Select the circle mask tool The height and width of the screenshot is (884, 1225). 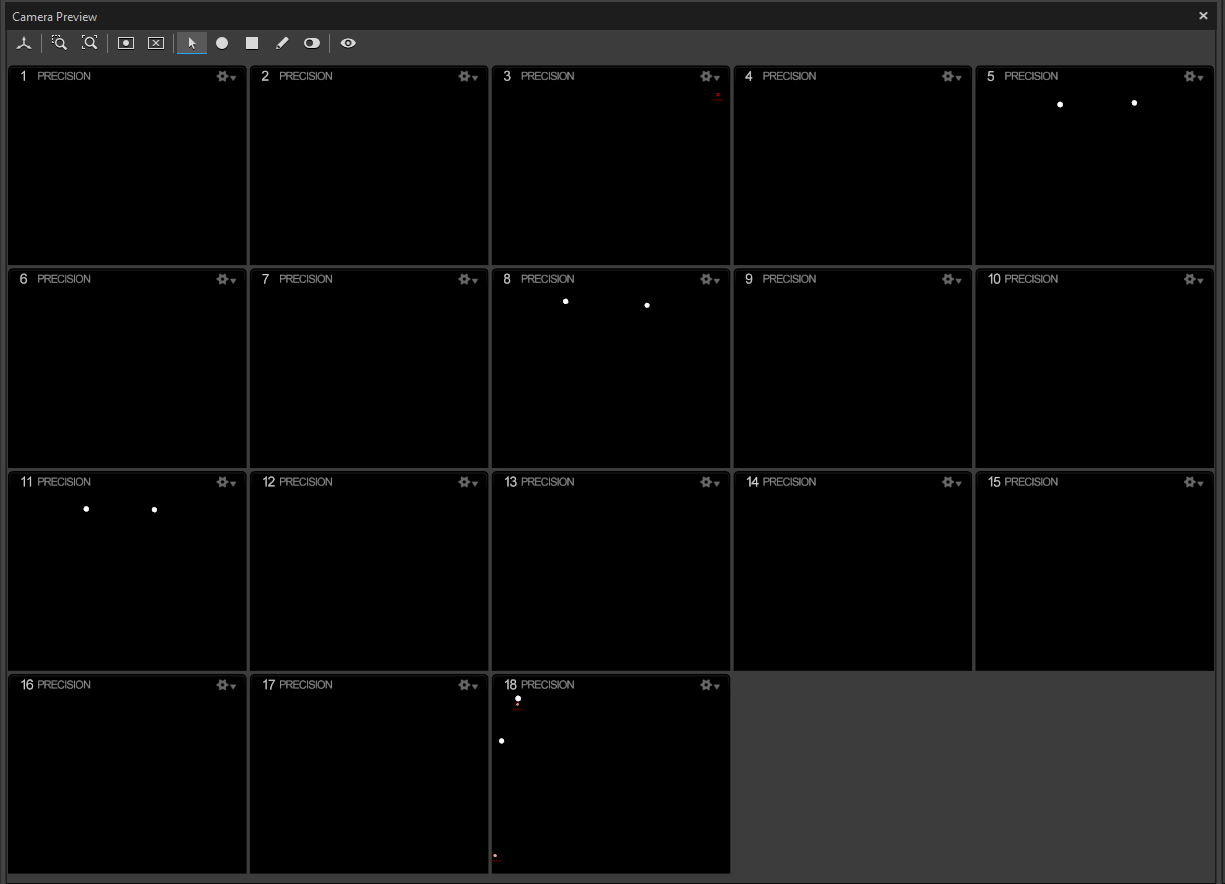click(222, 43)
